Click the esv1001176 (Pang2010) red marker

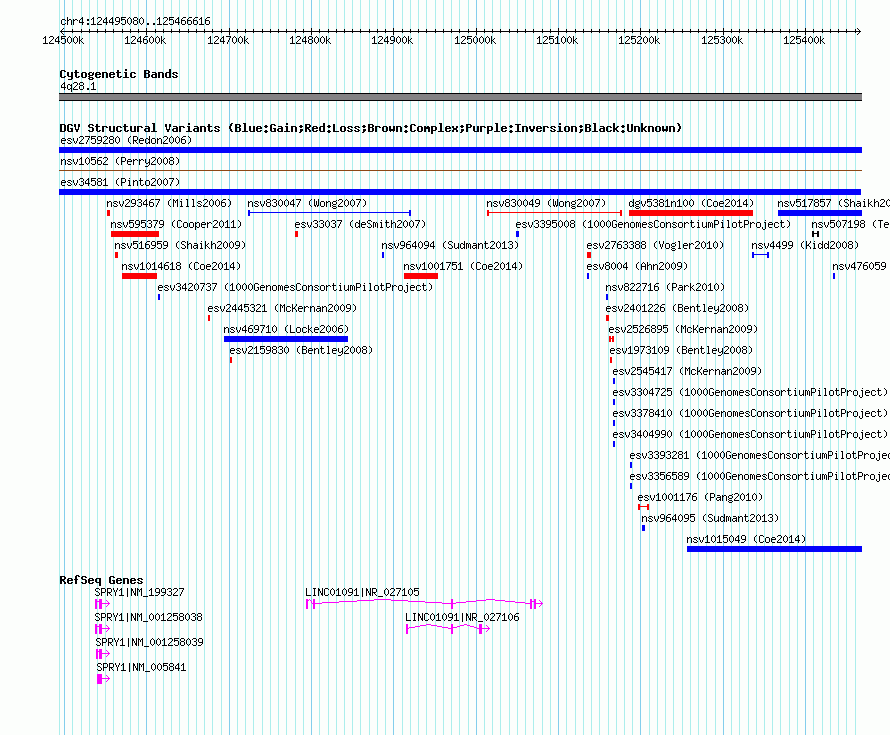(x=643, y=507)
